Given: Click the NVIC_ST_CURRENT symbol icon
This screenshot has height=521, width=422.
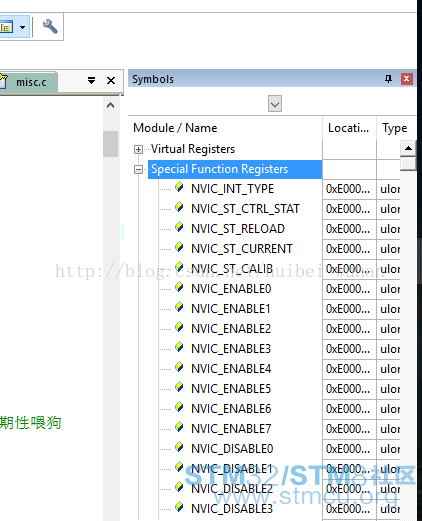Looking at the screenshot, I should [179, 247].
